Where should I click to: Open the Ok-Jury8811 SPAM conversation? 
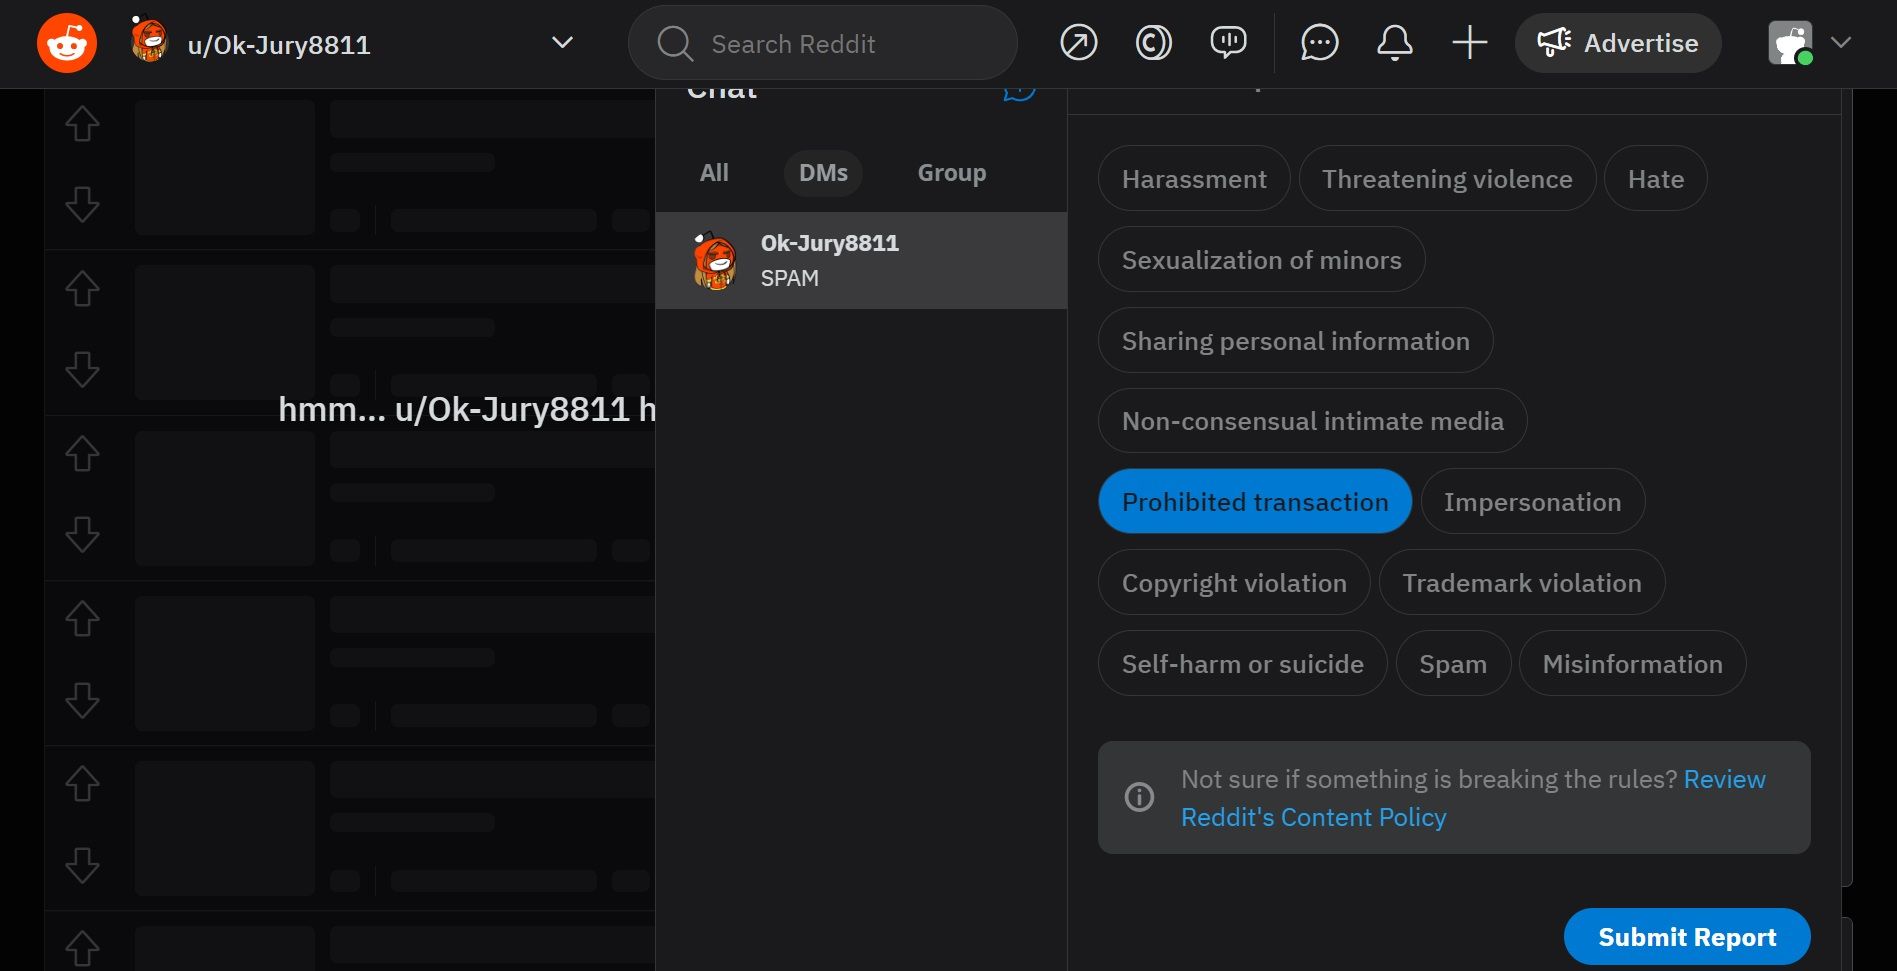(860, 260)
